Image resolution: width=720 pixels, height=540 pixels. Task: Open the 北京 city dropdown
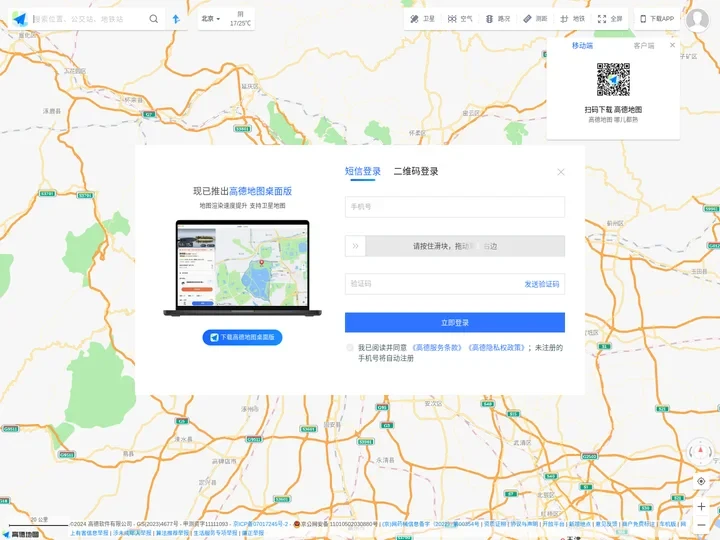[x=211, y=19]
